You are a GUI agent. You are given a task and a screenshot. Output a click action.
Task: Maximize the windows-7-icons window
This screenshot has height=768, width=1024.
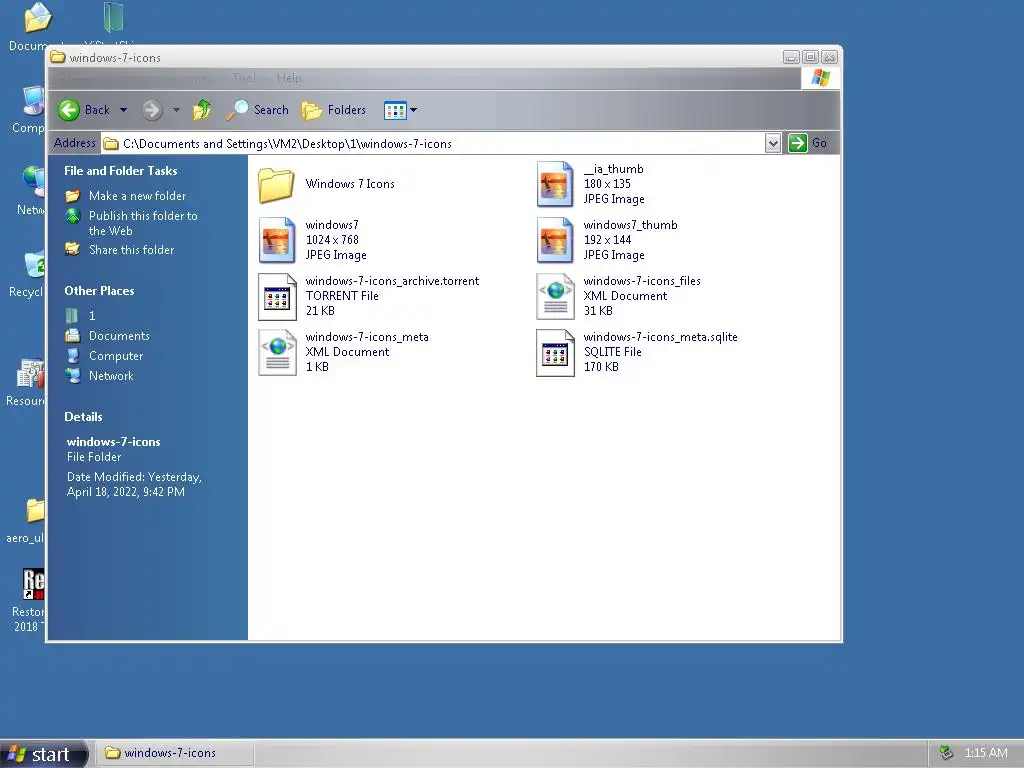tap(810, 57)
